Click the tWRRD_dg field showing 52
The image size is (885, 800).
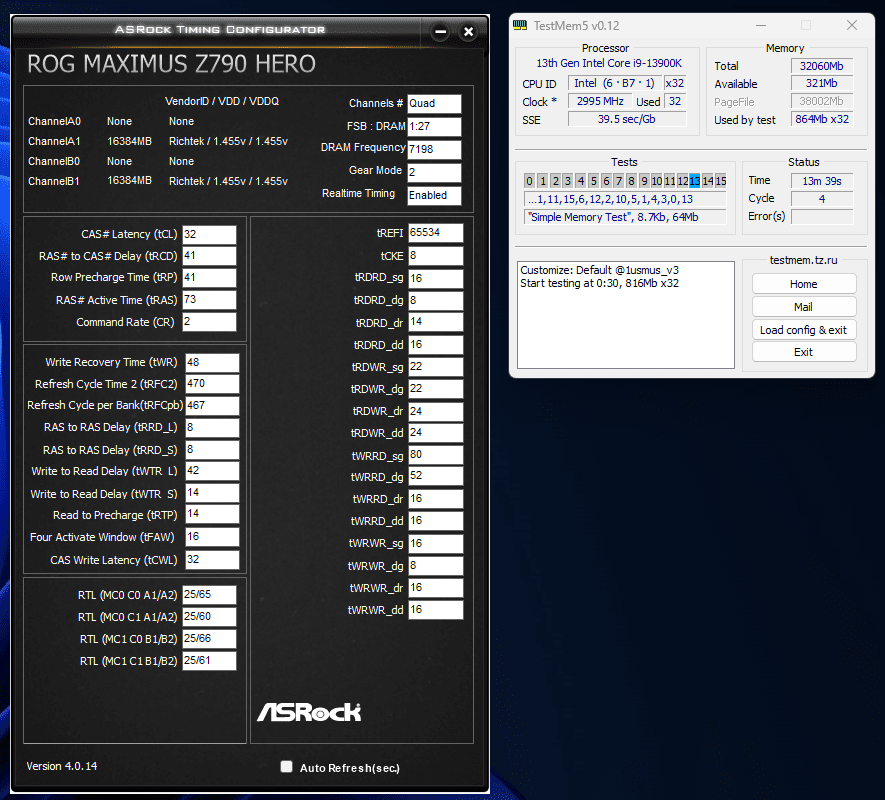coord(435,476)
